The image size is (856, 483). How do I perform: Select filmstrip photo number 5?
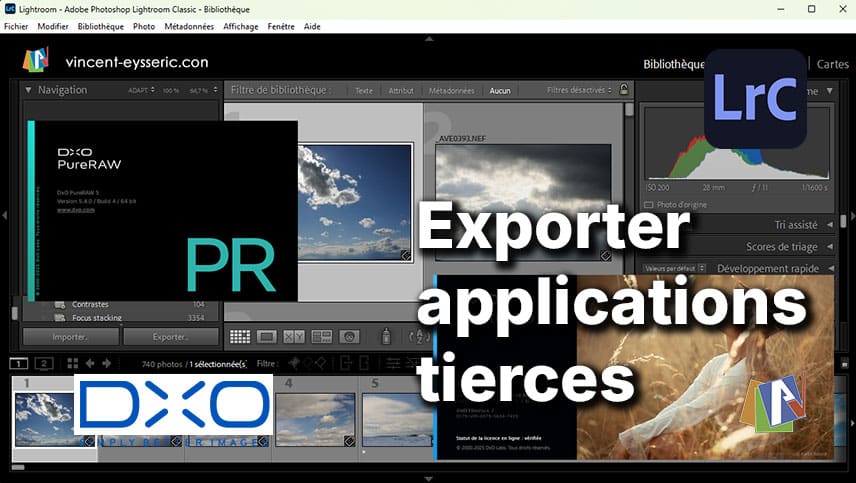click(x=397, y=419)
